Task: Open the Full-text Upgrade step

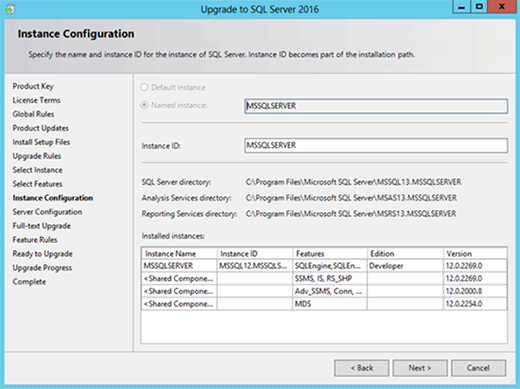Action: [42, 226]
